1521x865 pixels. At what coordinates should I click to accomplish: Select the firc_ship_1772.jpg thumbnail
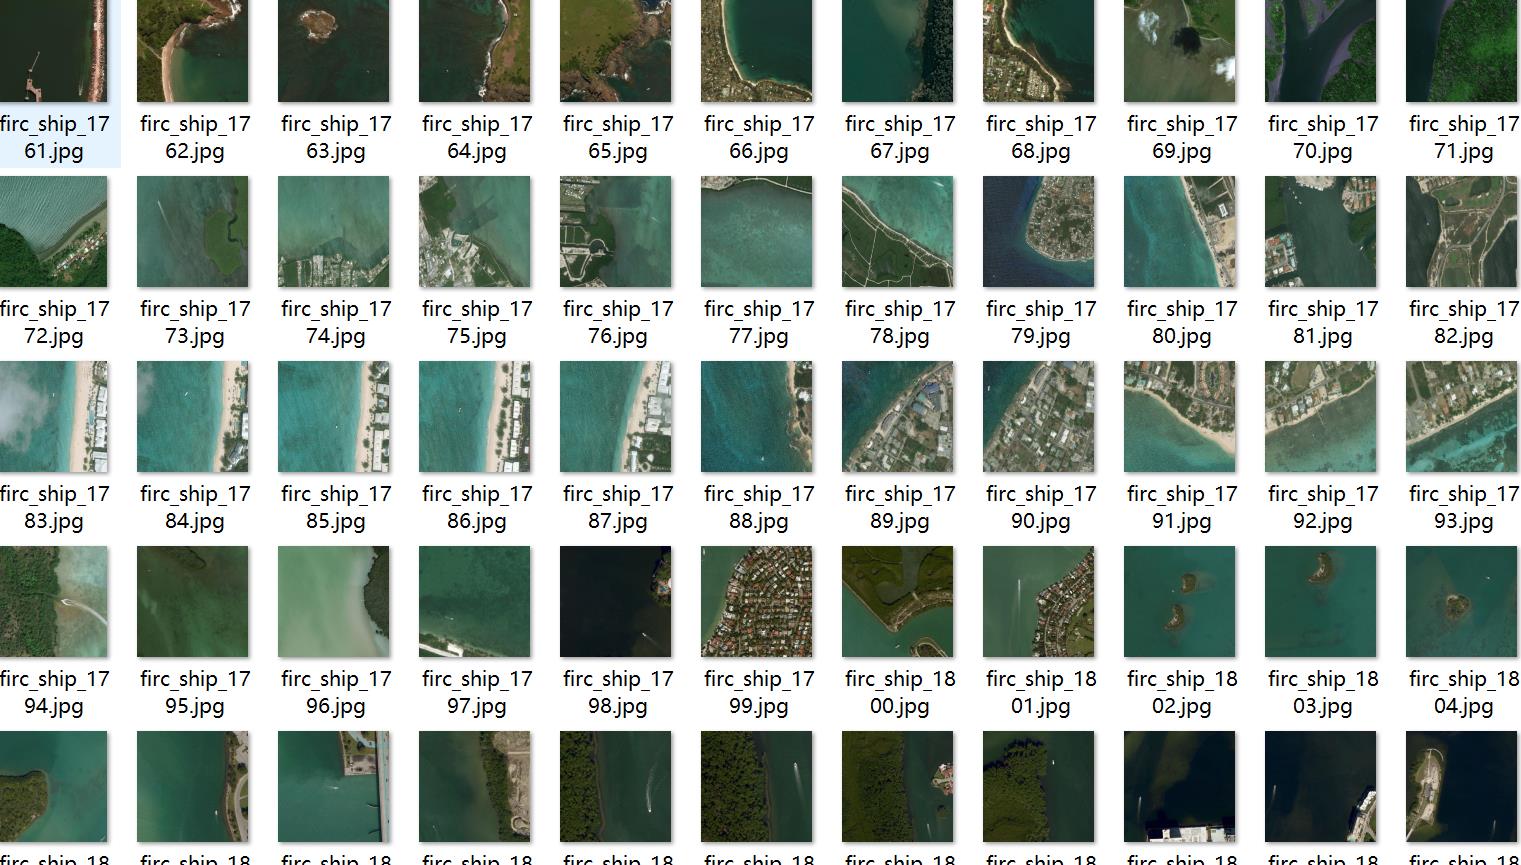52,232
